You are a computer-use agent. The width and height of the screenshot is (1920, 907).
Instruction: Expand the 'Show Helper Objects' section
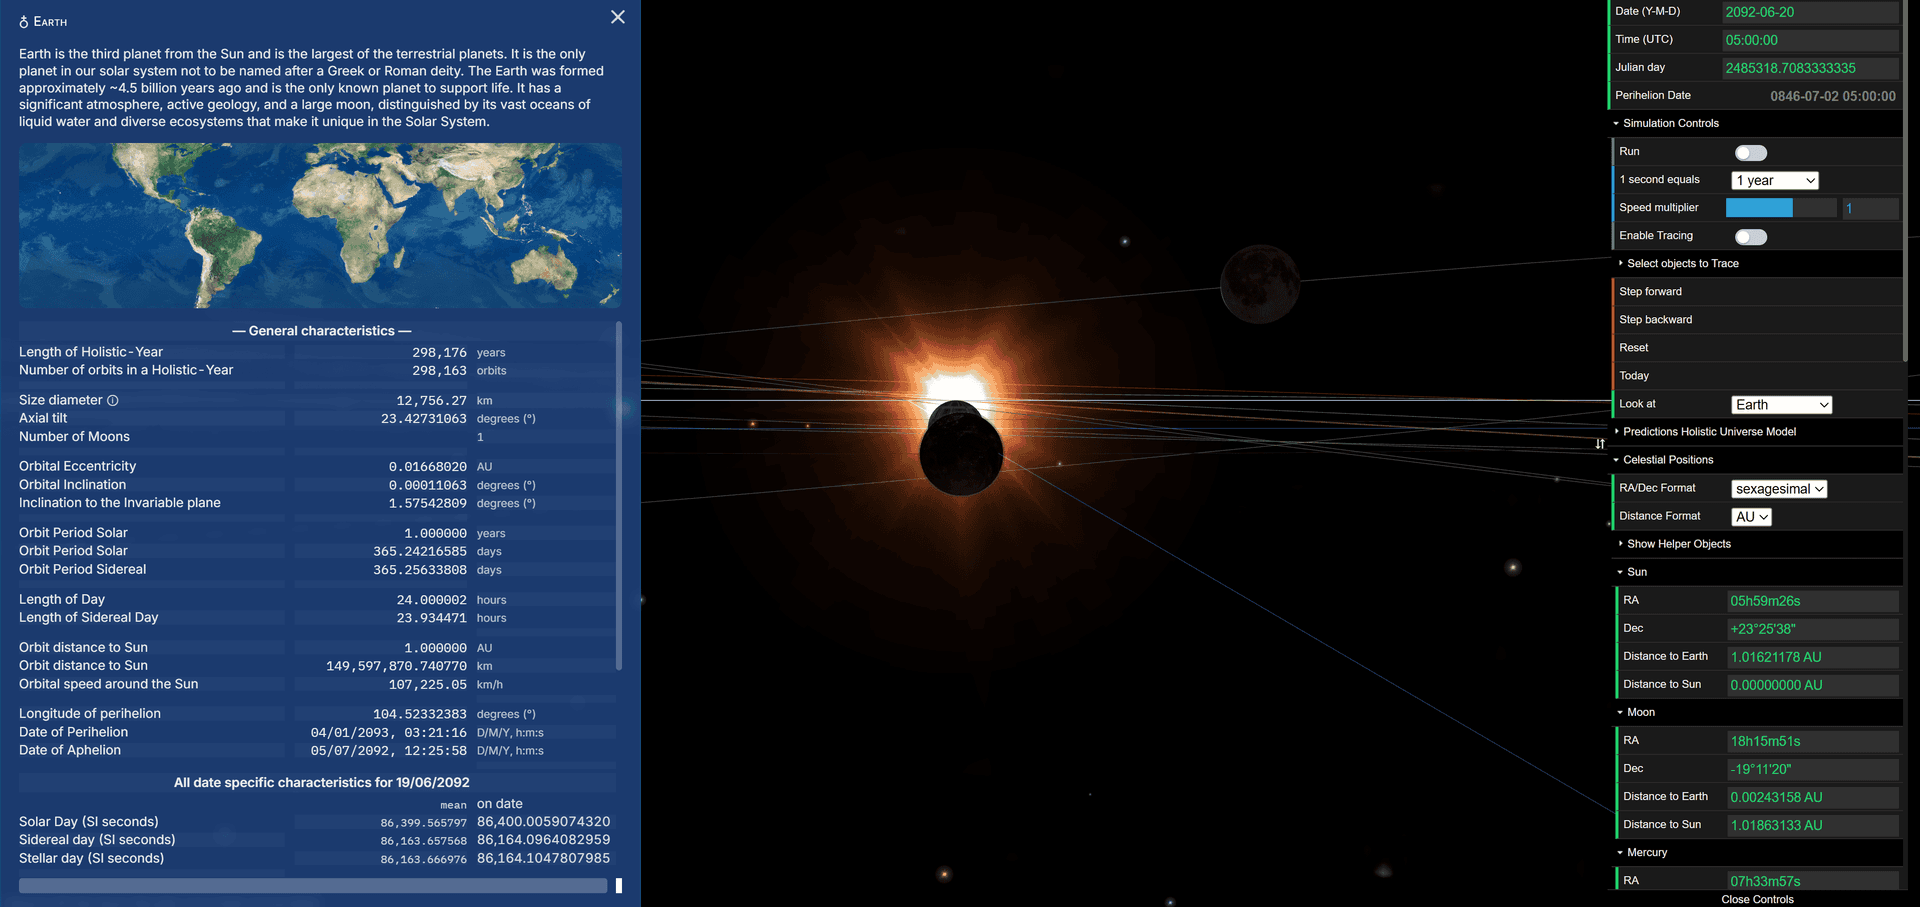coord(1677,544)
